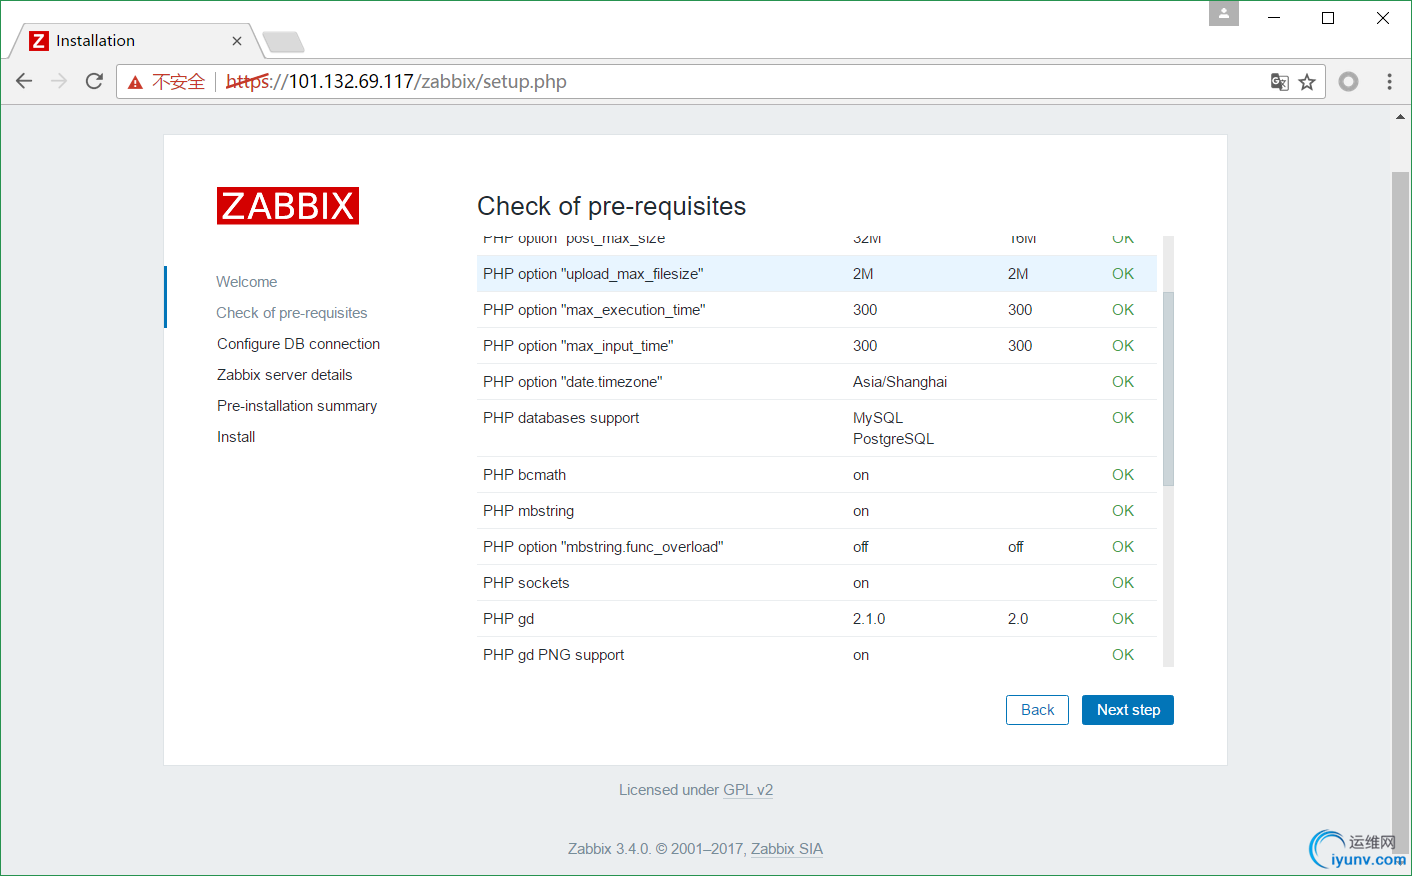Open the Chrome three-dot menu

pos(1389,81)
